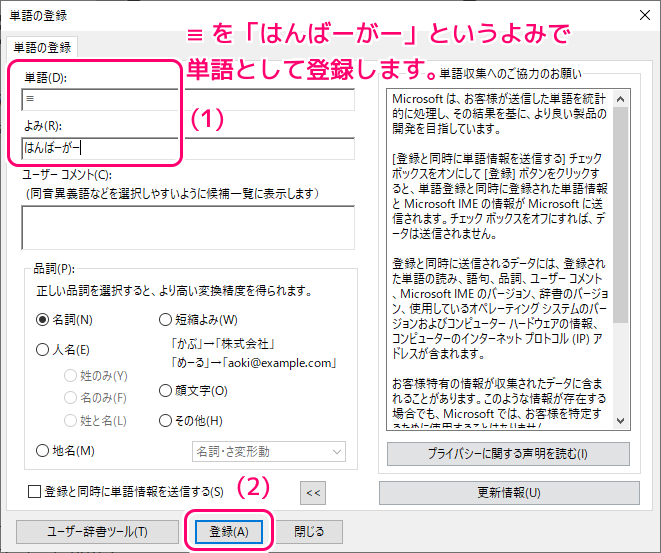This screenshot has height=553, width=661.
Task: Open ユーザー辞書ツール(T)
Action: (x=97, y=532)
